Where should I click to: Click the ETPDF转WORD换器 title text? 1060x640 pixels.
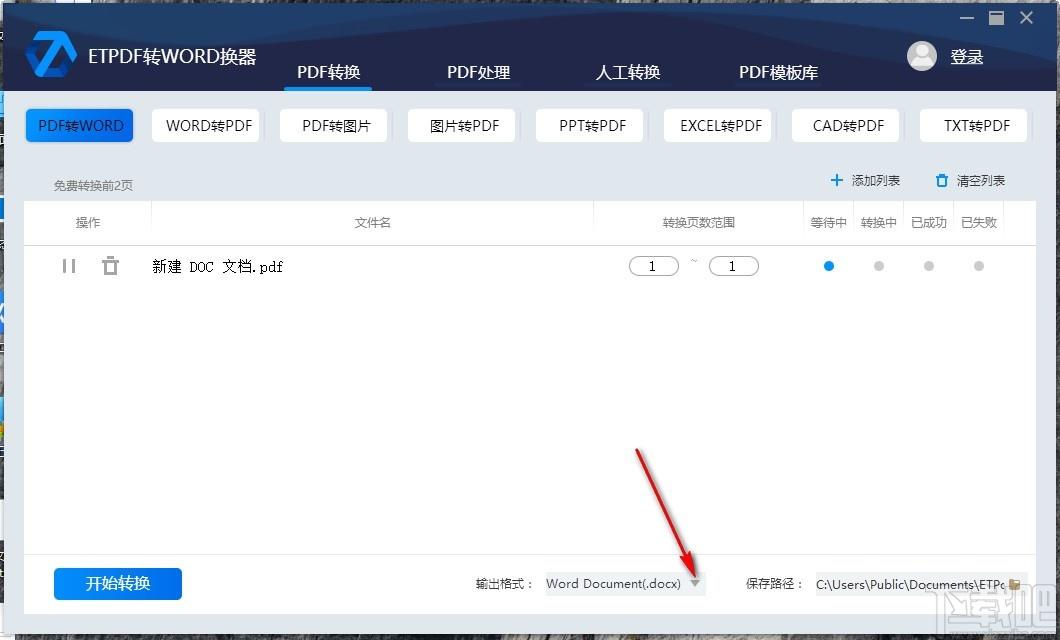coord(172,56)
